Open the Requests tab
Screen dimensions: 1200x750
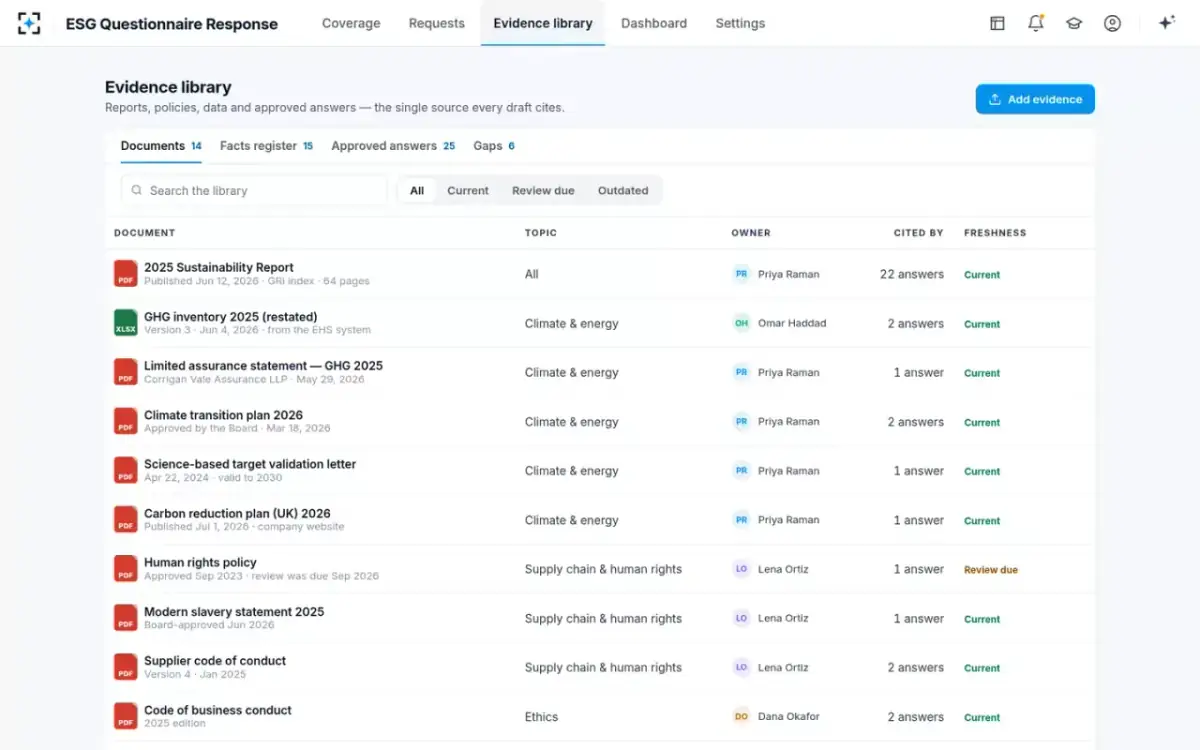coord(437,23)
